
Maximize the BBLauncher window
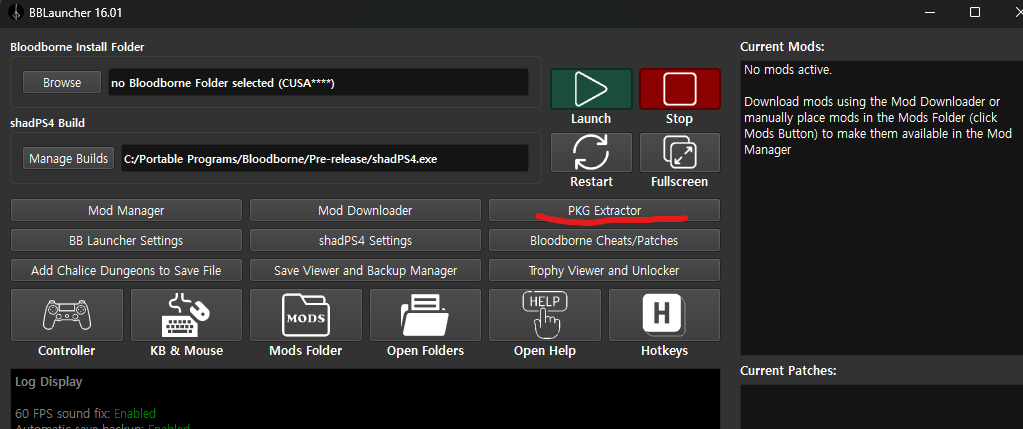[x=975, y=12]
